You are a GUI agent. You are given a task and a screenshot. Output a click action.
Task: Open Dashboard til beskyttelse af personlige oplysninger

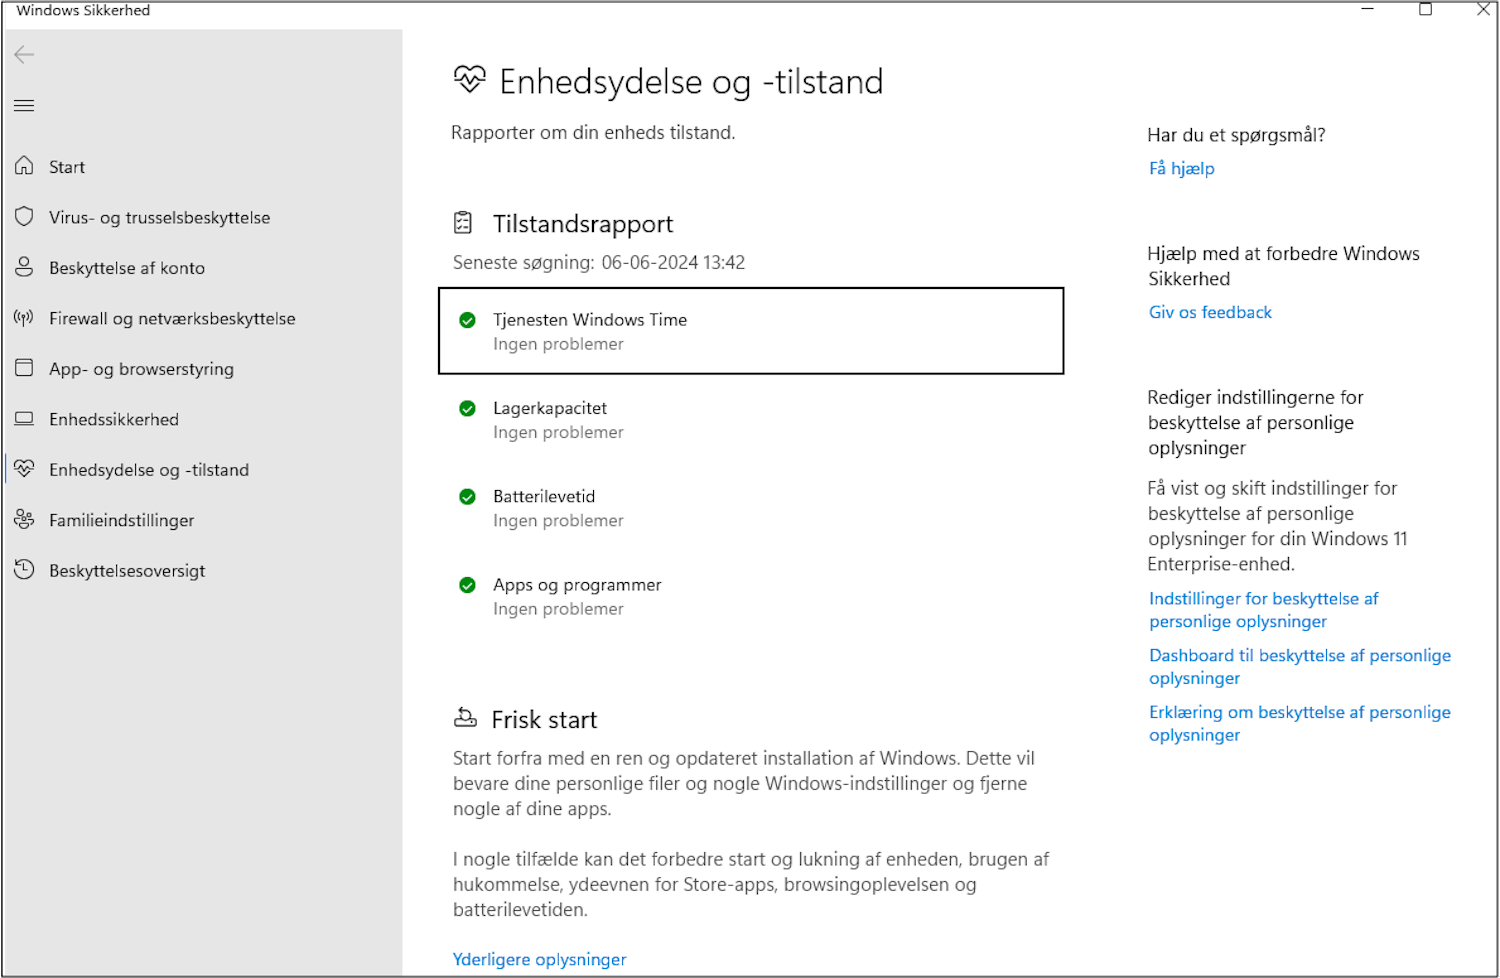(x=1300, y=667)
